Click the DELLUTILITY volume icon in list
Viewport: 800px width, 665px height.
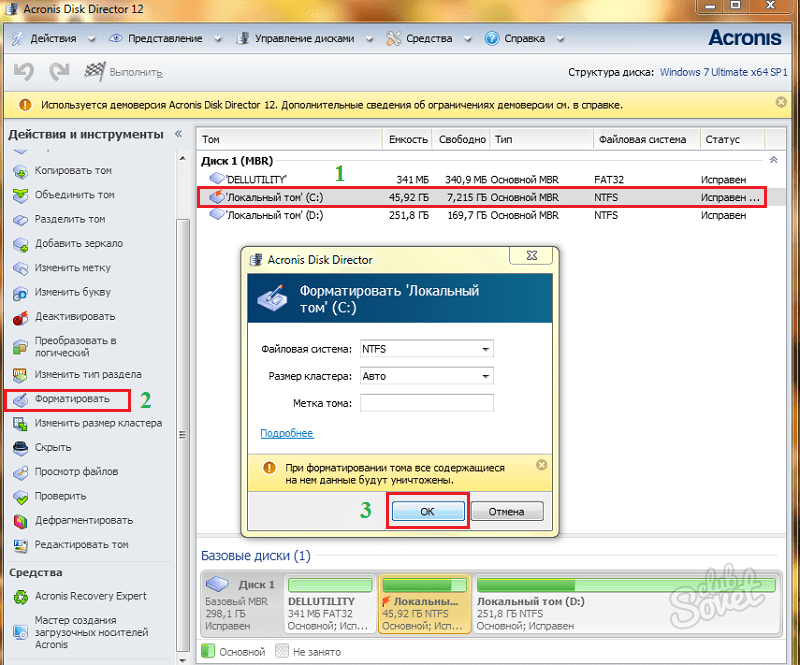pos(217,179)
